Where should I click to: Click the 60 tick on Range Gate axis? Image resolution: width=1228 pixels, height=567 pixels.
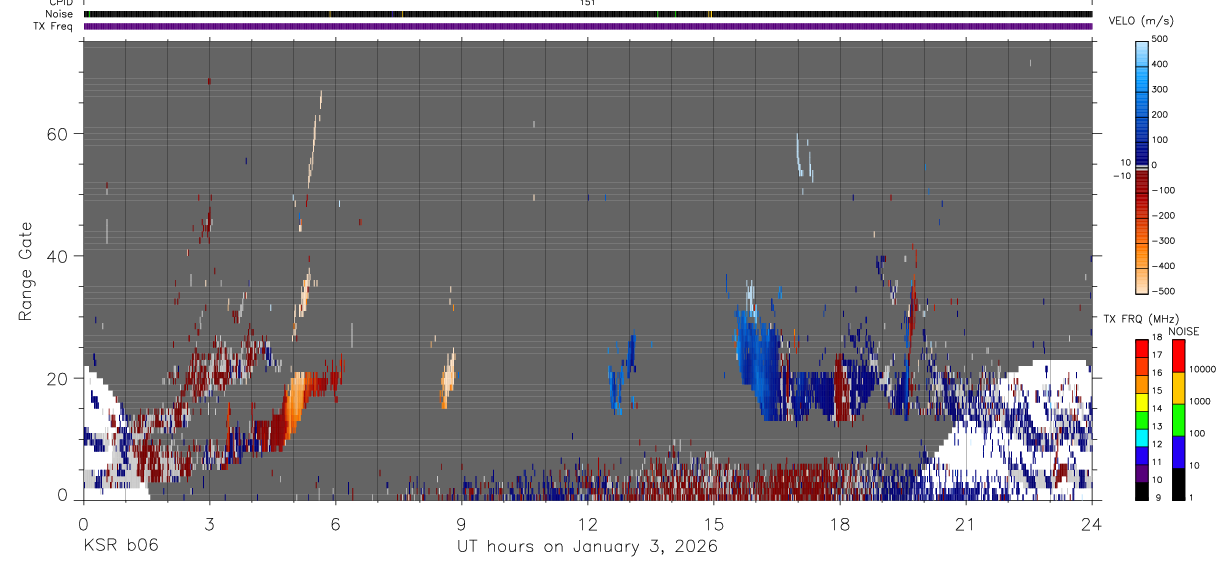[57, 134]
